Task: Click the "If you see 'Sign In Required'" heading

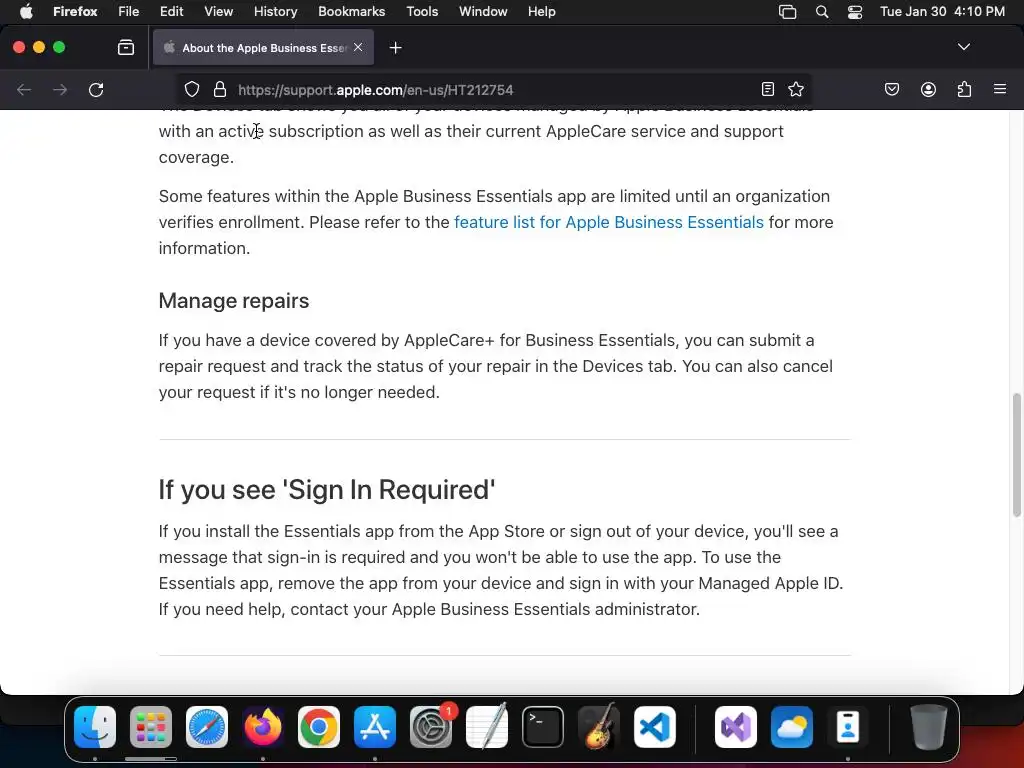Action: pos(327,489)
